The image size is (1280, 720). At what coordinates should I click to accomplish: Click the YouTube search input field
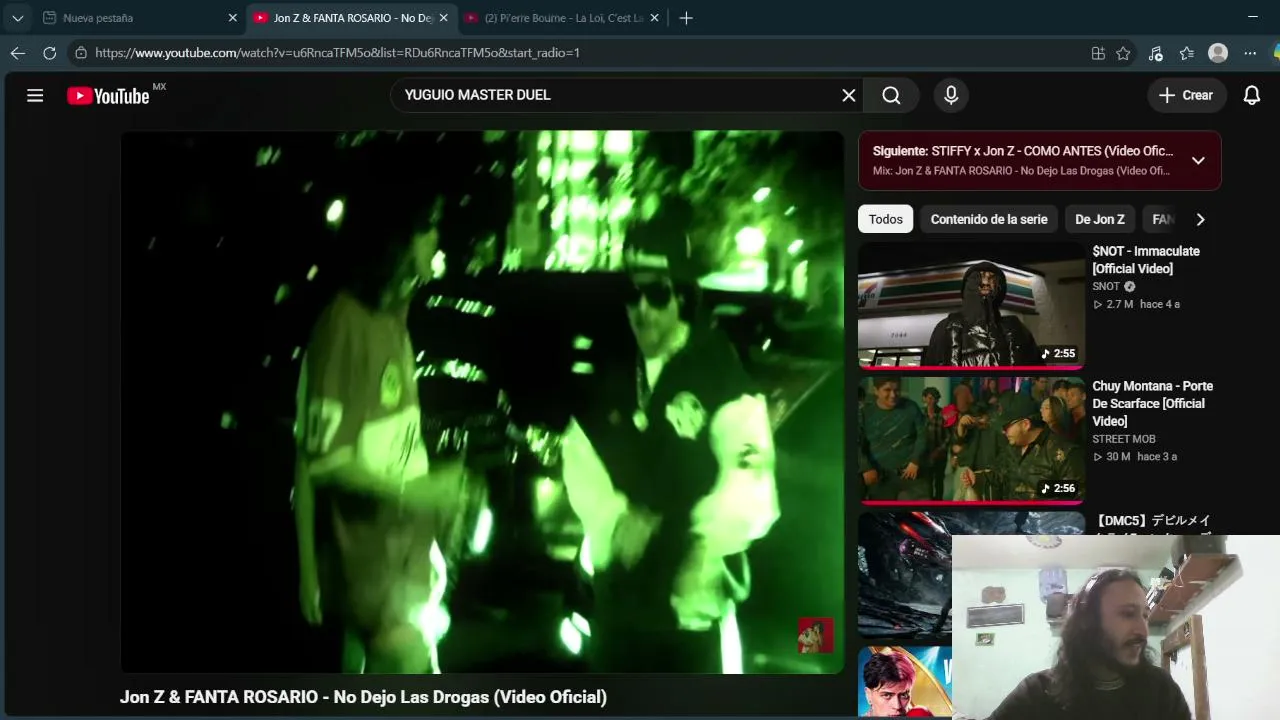(615, 95)
